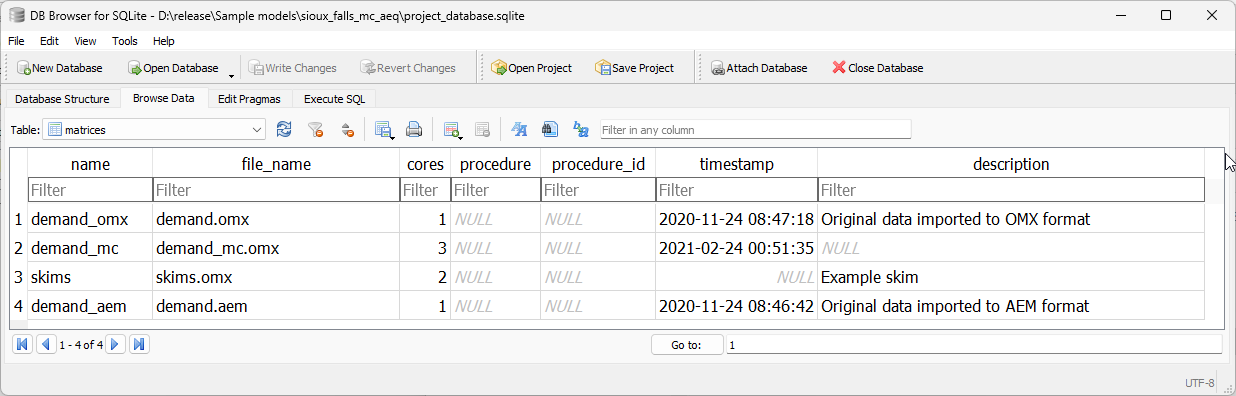Click the Save Project button
The width and height of the screenshot is (1236, 396).
(635, 68)
